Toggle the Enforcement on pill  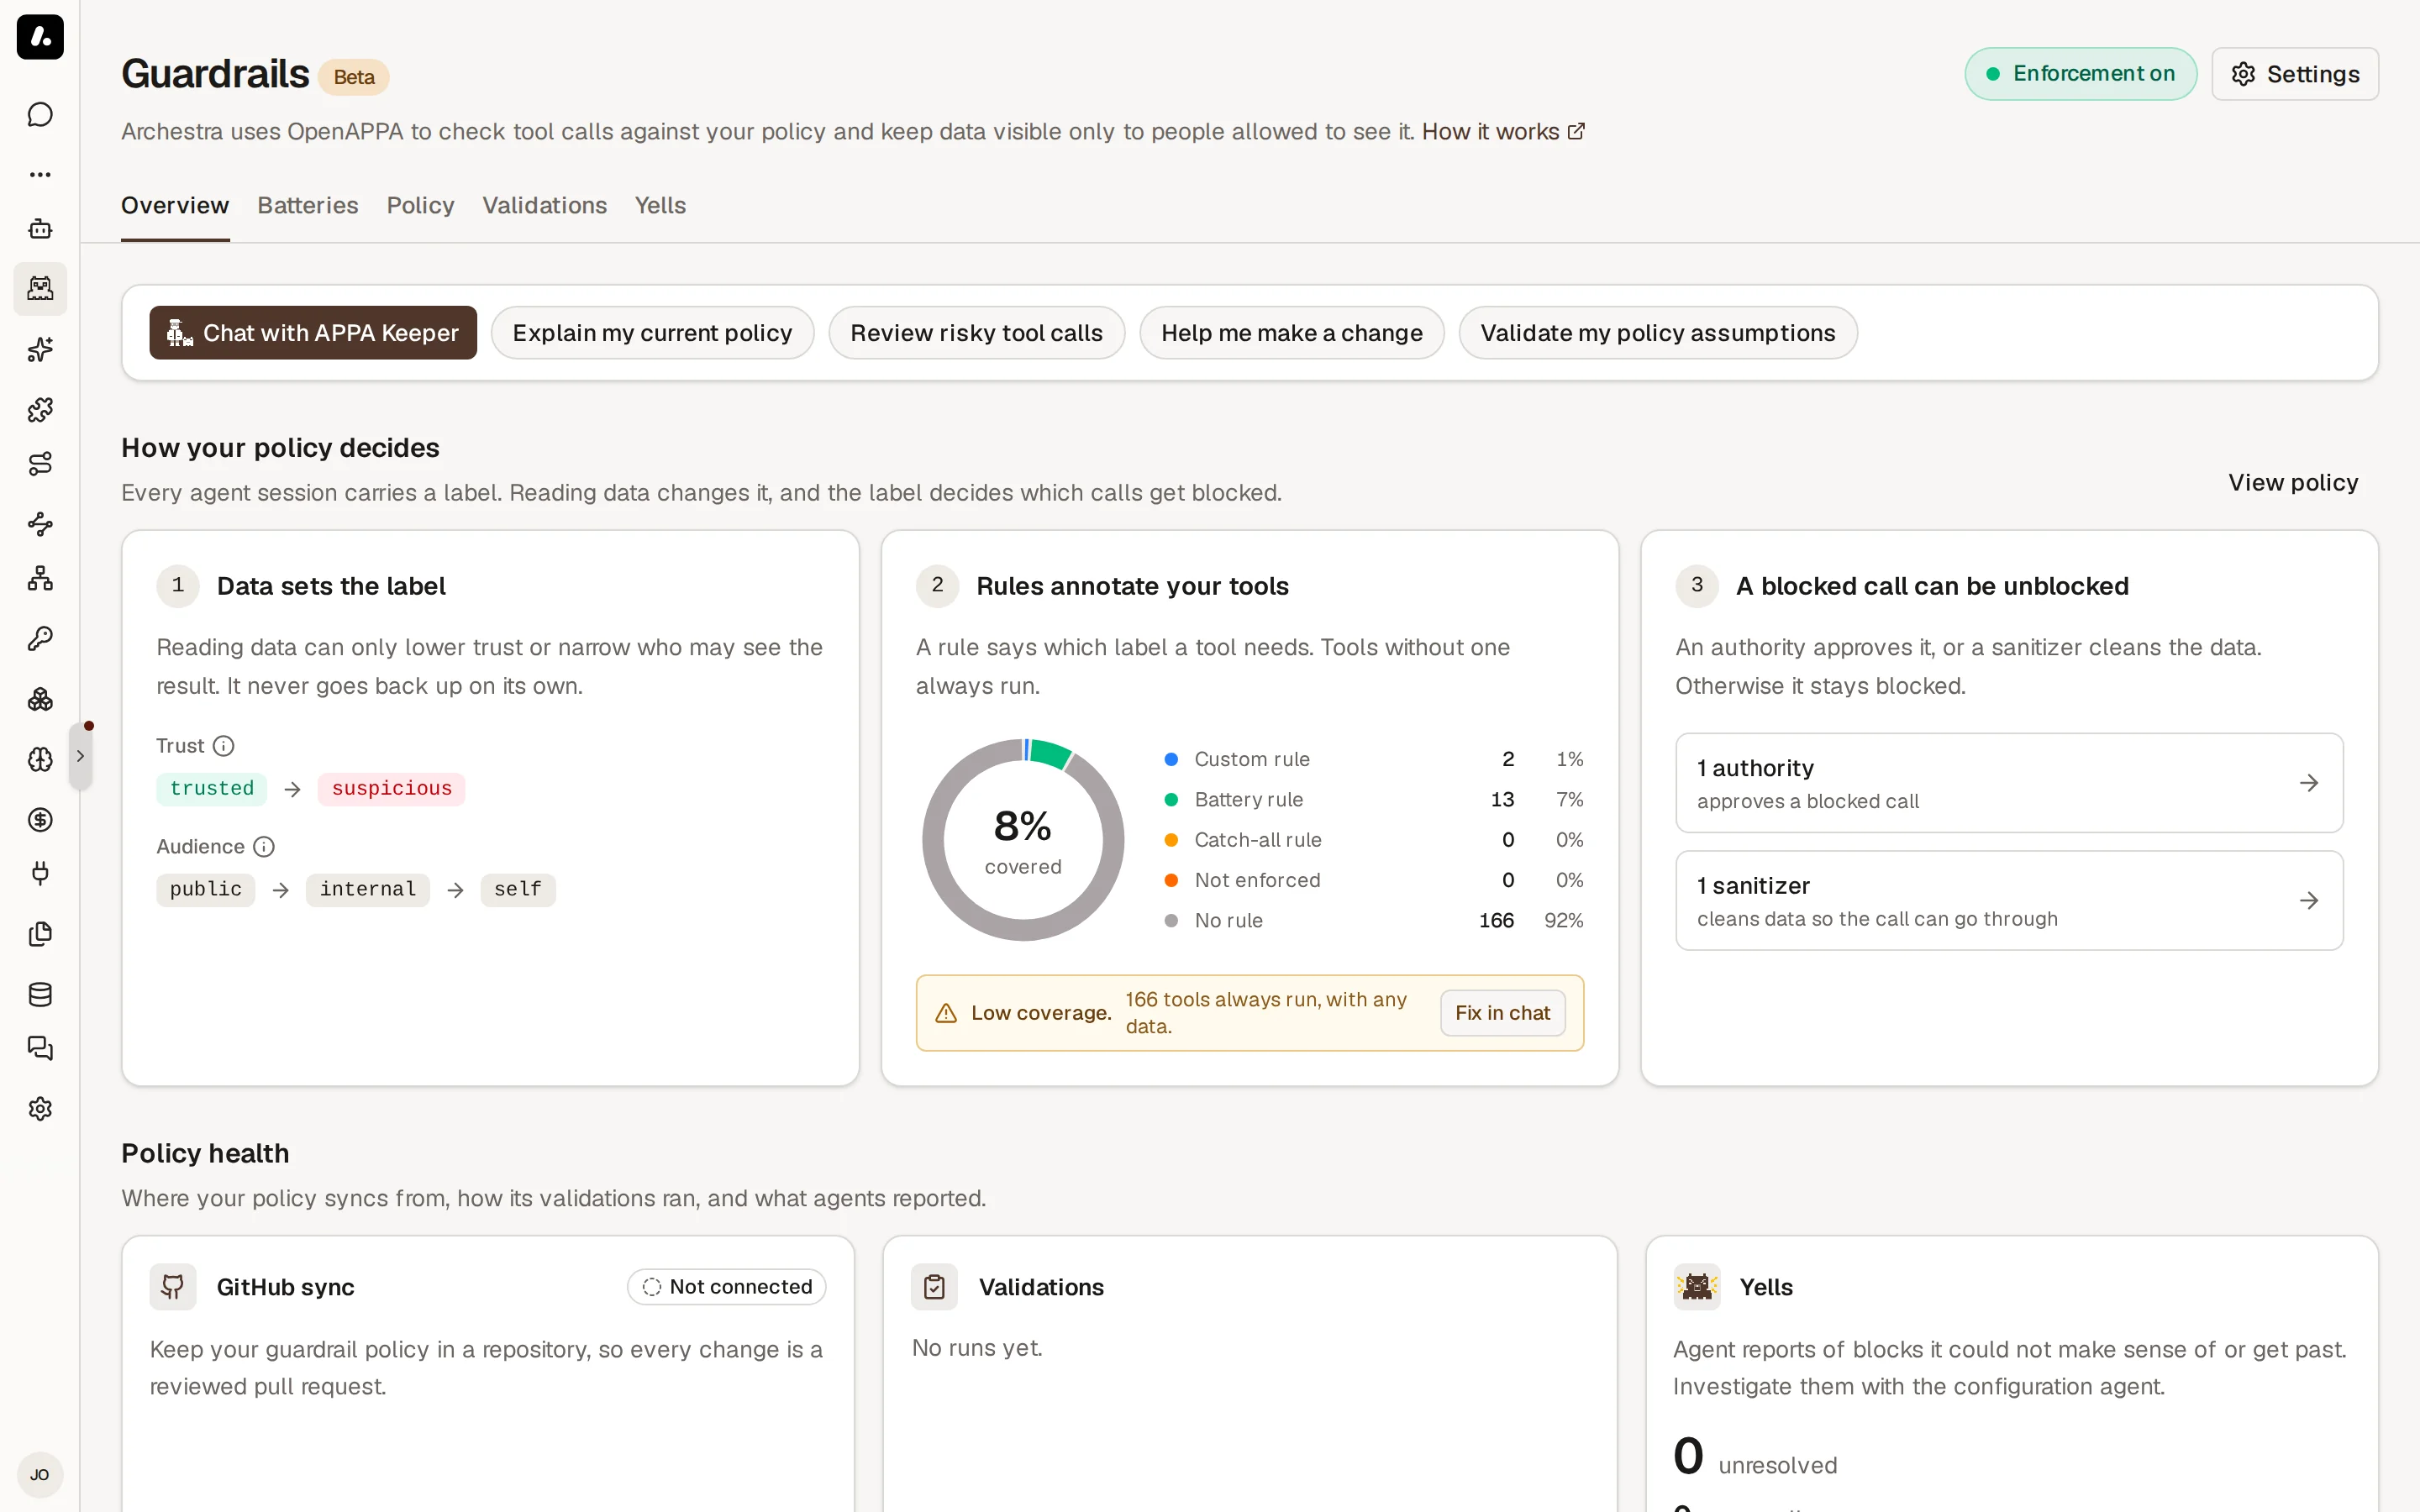pyautogui.click(x=2080, y=74)
